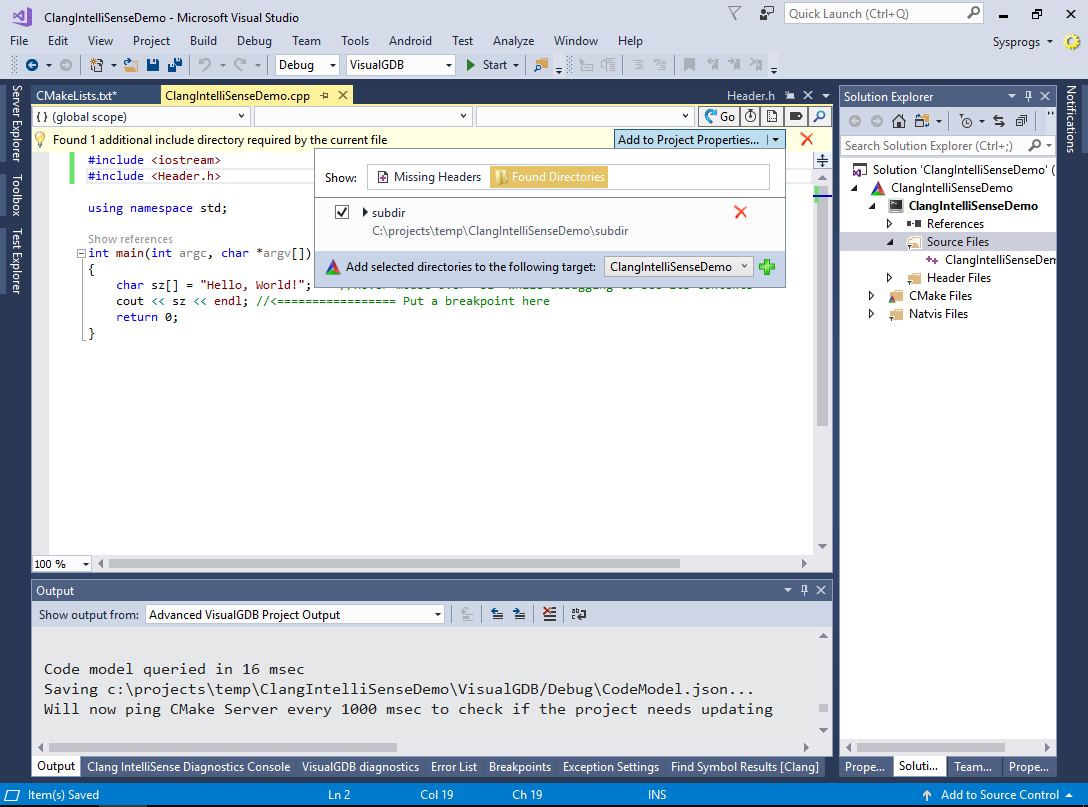Screen dimensions: 1088x807
Task: Click the green plus to add selected directories
Action: (x=767, y=267)
